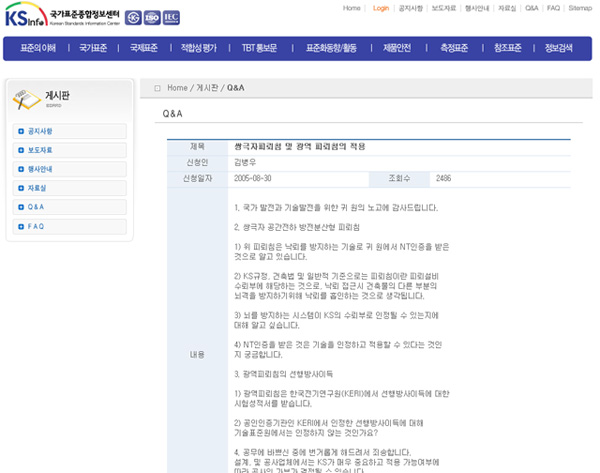Viewport: 600px width, 473px height.
Task: Open the Sitemap link in header
Action: tap(579, 7)
